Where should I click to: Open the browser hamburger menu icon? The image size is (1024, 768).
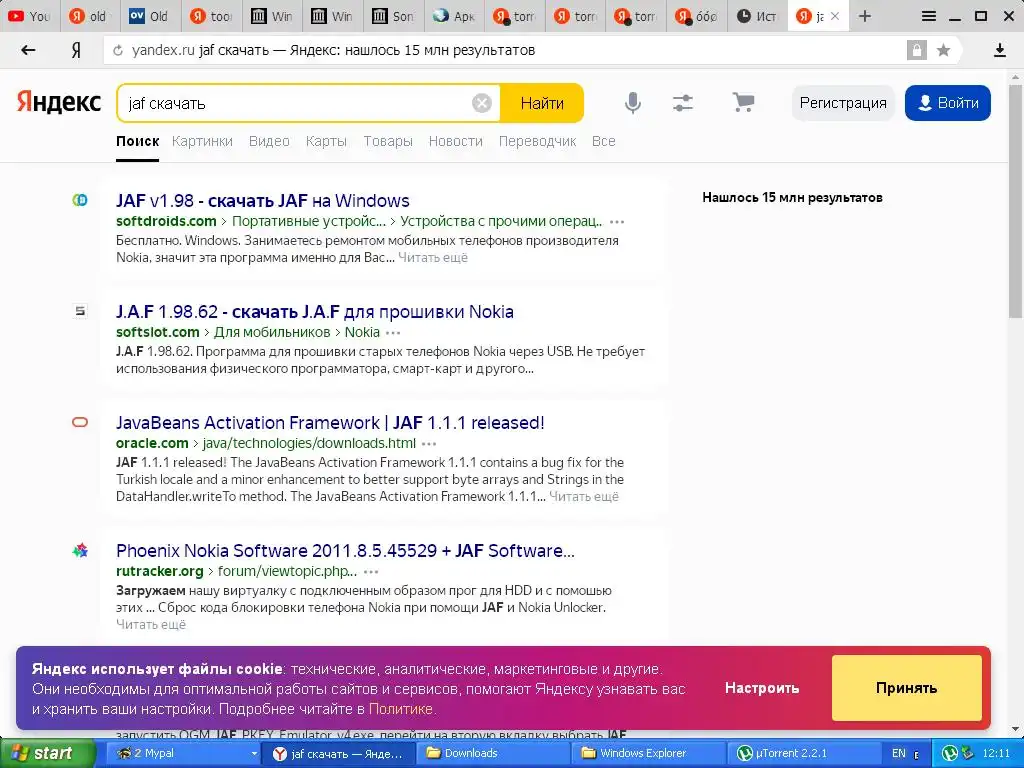(929, 16)
